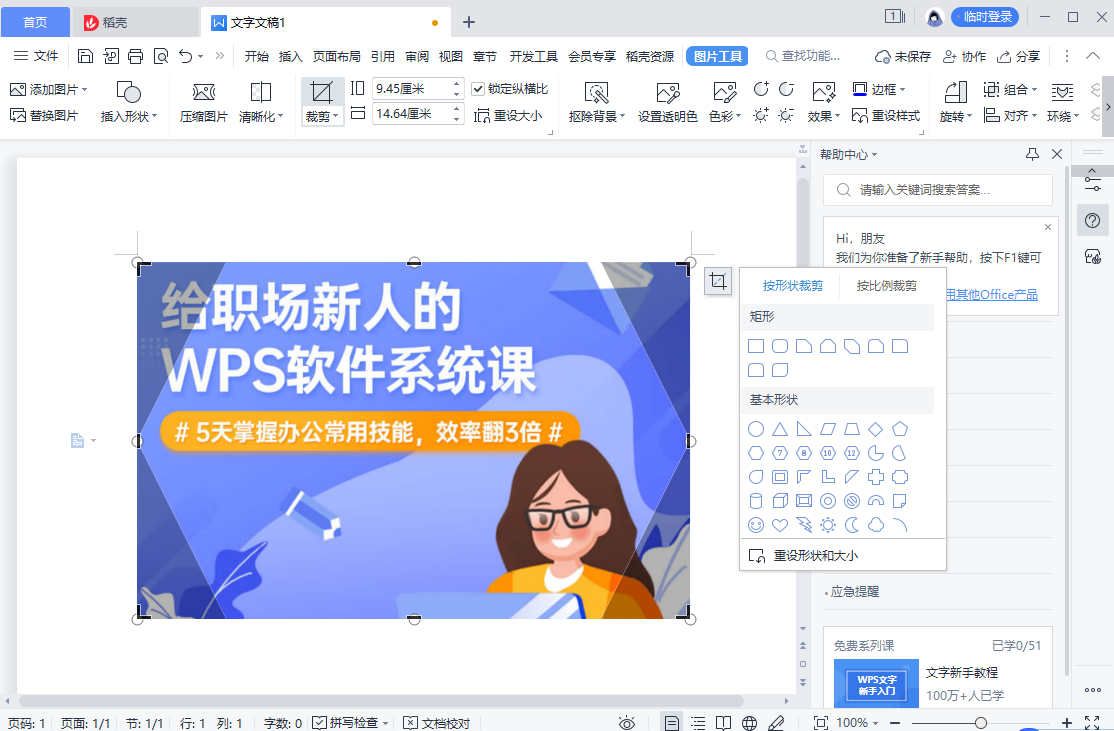
Task: Select the sun shape crop
Action: coord(828,525)
